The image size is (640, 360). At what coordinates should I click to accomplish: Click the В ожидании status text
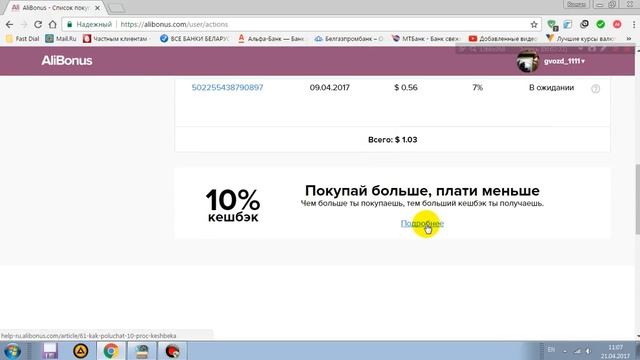click(x=551, y=88)
